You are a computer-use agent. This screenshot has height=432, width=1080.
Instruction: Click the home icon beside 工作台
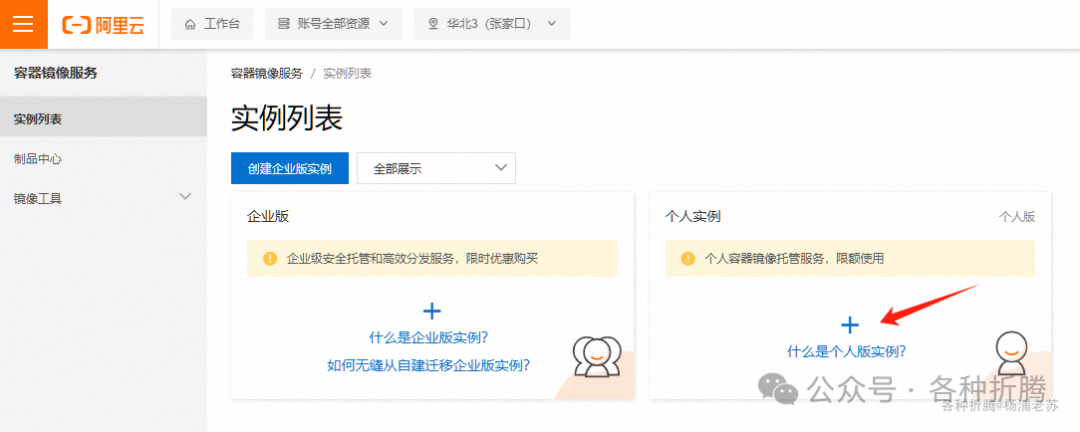190,24
